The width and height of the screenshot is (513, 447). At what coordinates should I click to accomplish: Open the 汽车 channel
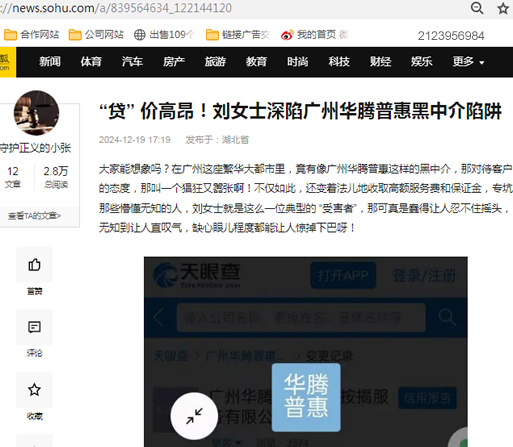pyautogui.click(x=132, y=62)
